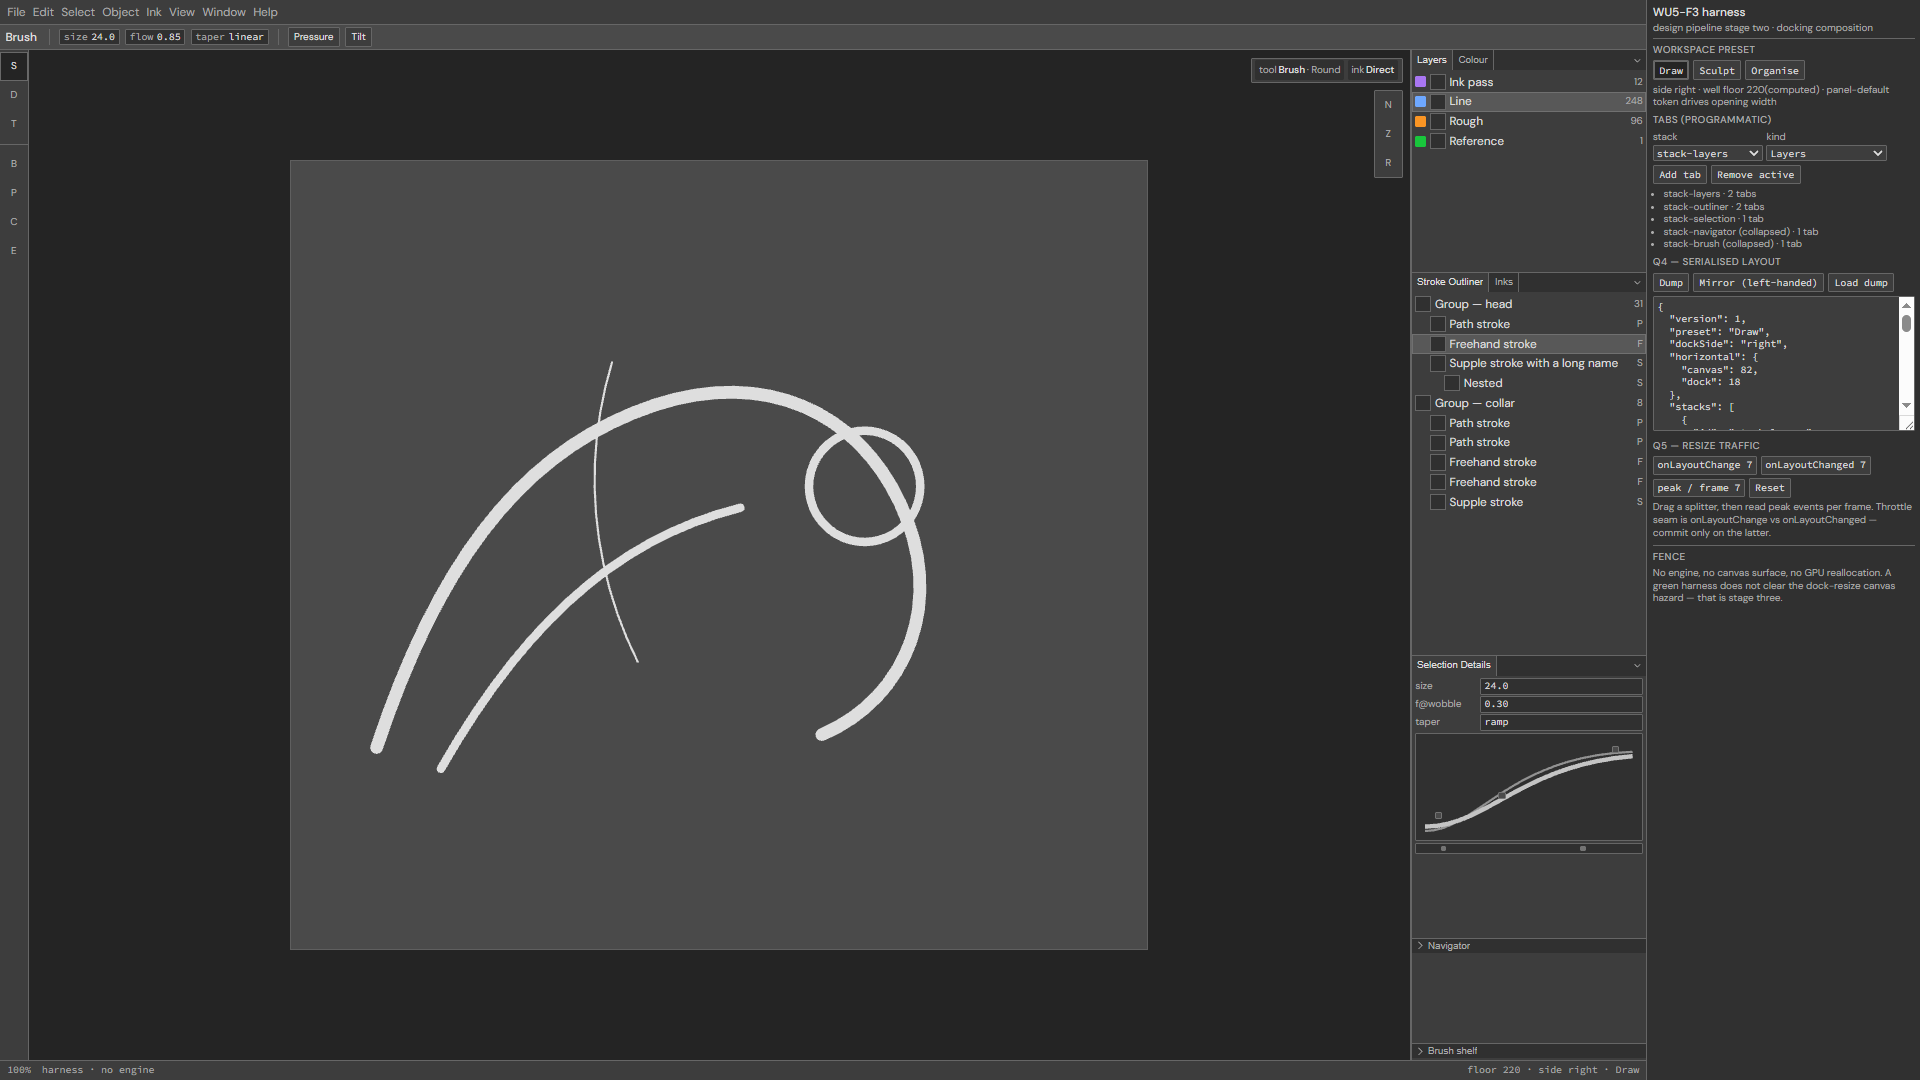Open the View menu
Screen dimensions: 1920x1080
click(182, 12)
